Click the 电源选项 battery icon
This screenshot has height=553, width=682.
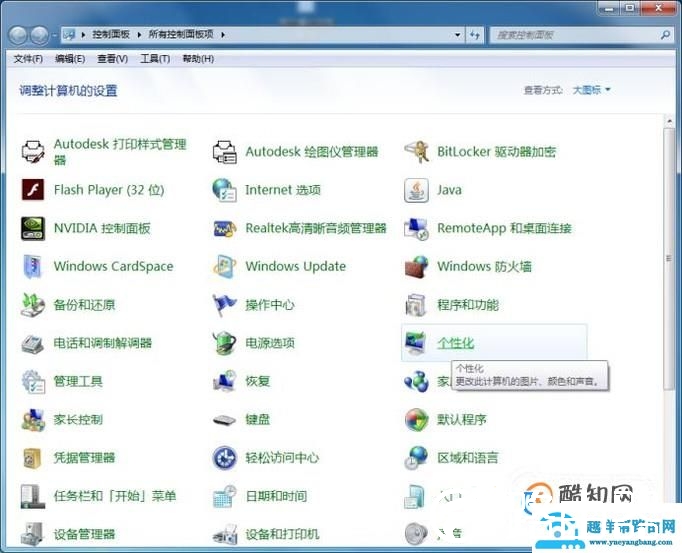pyautogui.click(x=225, y=343)
